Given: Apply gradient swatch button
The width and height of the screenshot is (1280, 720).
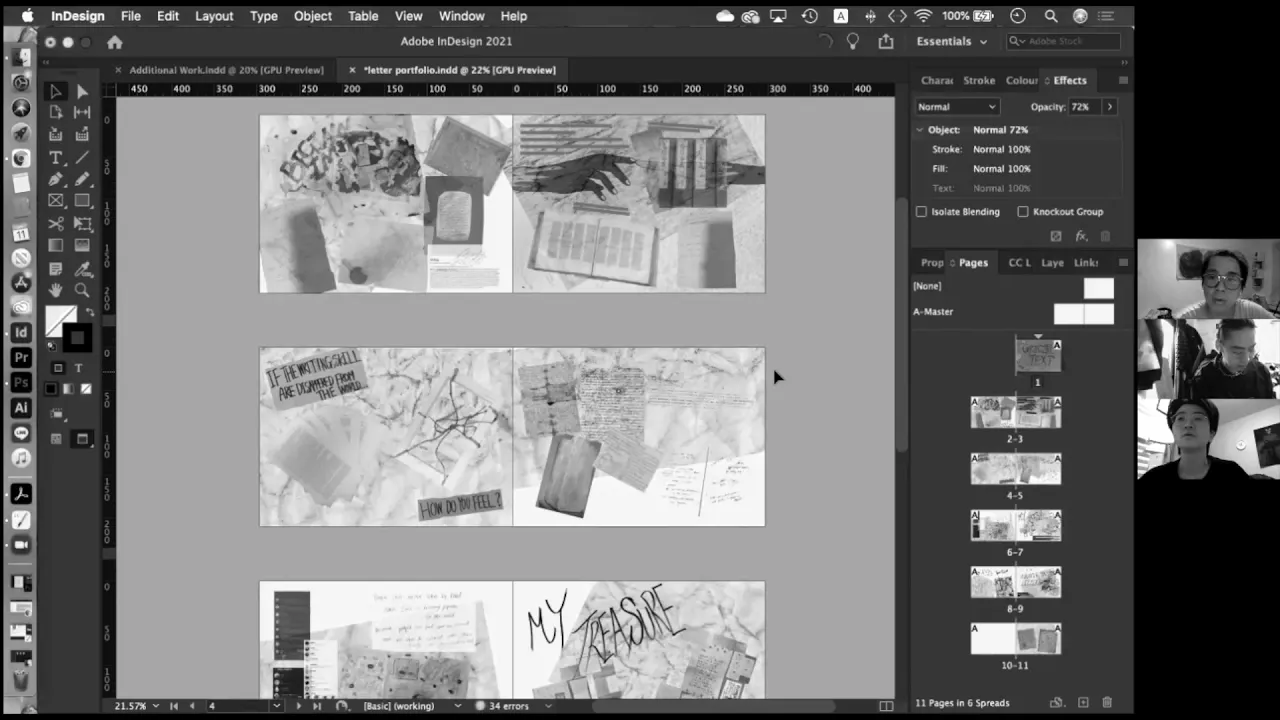Looking at the screenshot, I should coord(68,389).
